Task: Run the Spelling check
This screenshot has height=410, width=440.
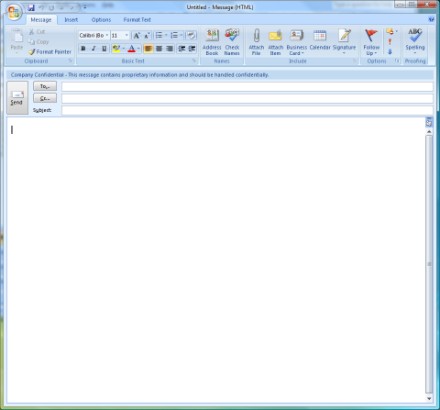Action: 415,41
